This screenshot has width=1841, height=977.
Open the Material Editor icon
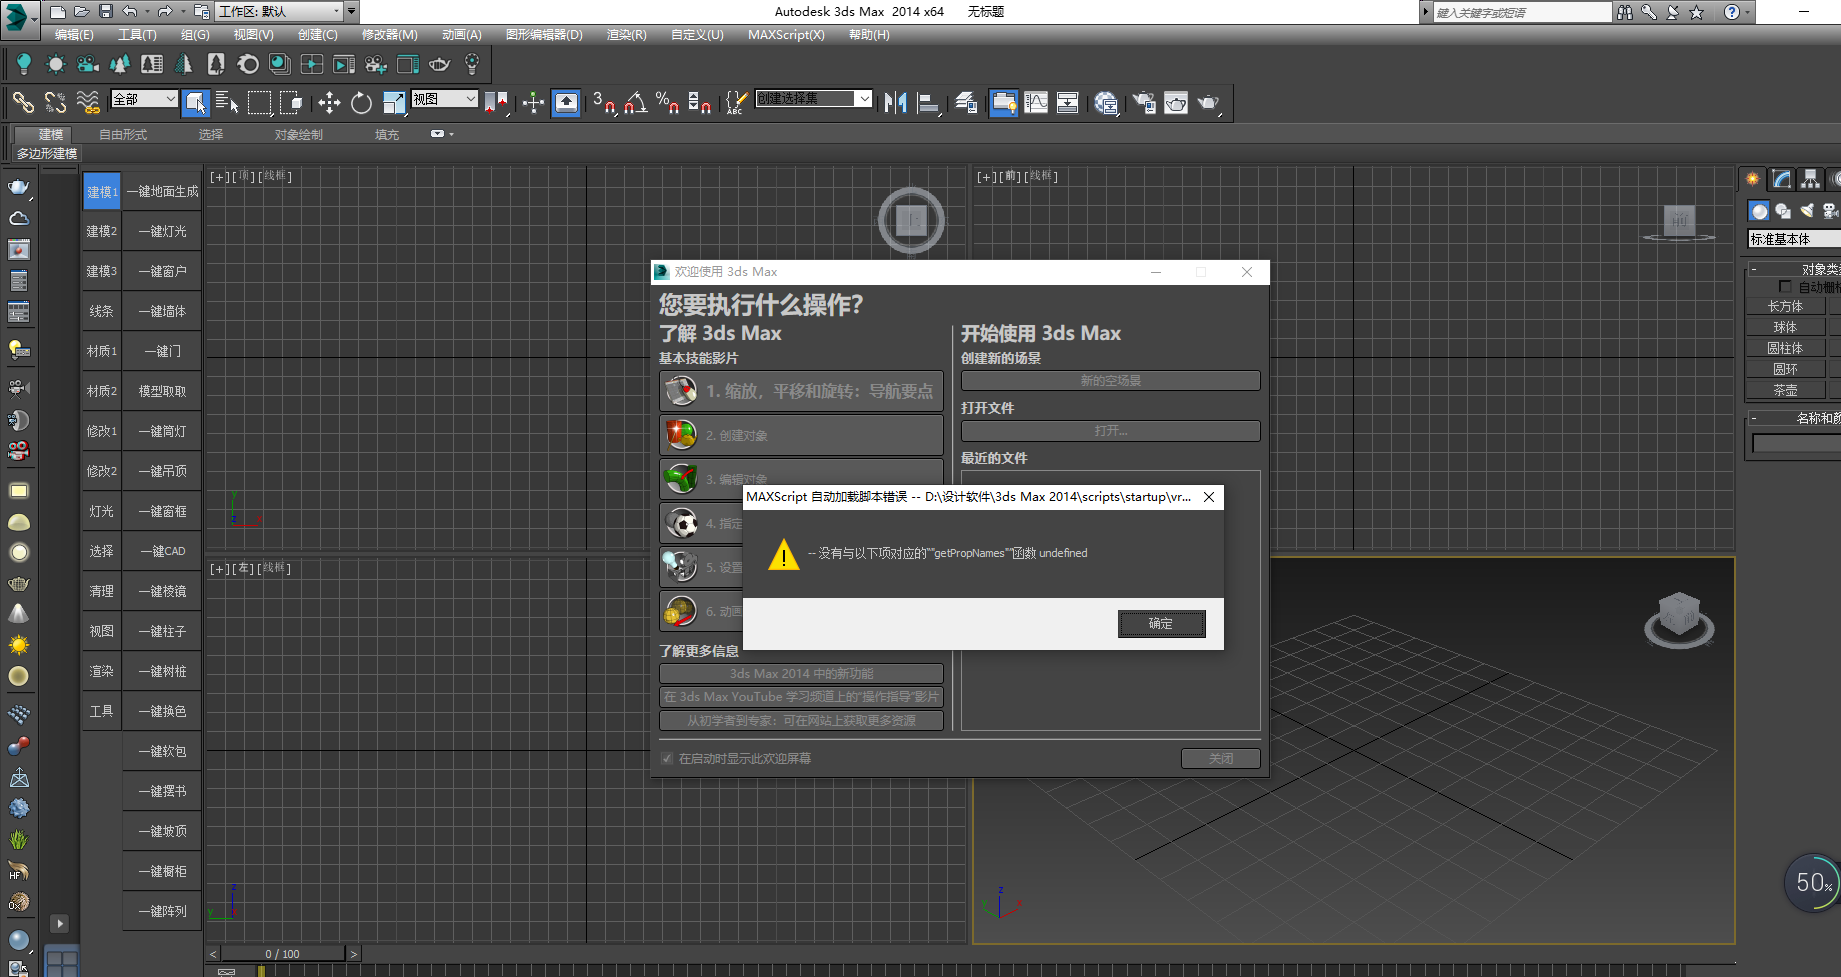tap(1106, 102)
